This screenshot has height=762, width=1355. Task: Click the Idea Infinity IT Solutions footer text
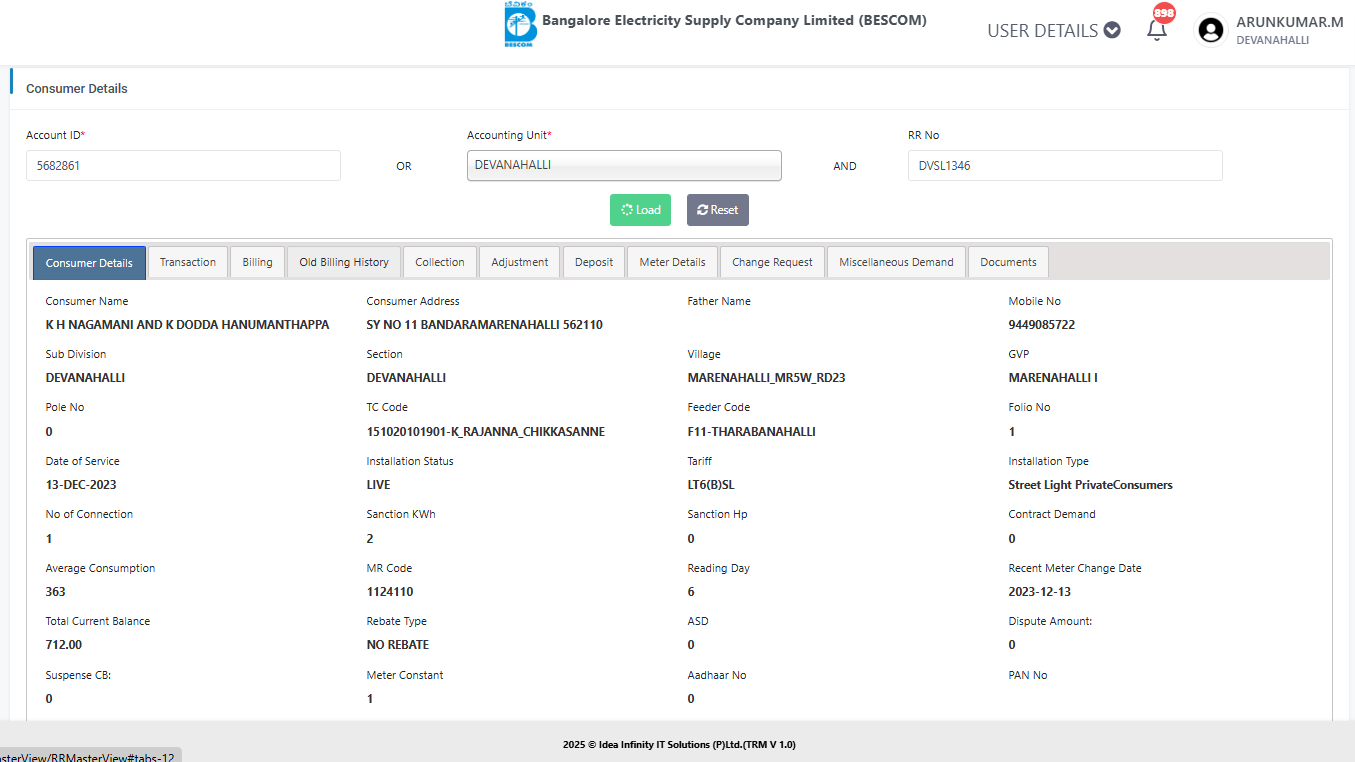click(679, 745)
